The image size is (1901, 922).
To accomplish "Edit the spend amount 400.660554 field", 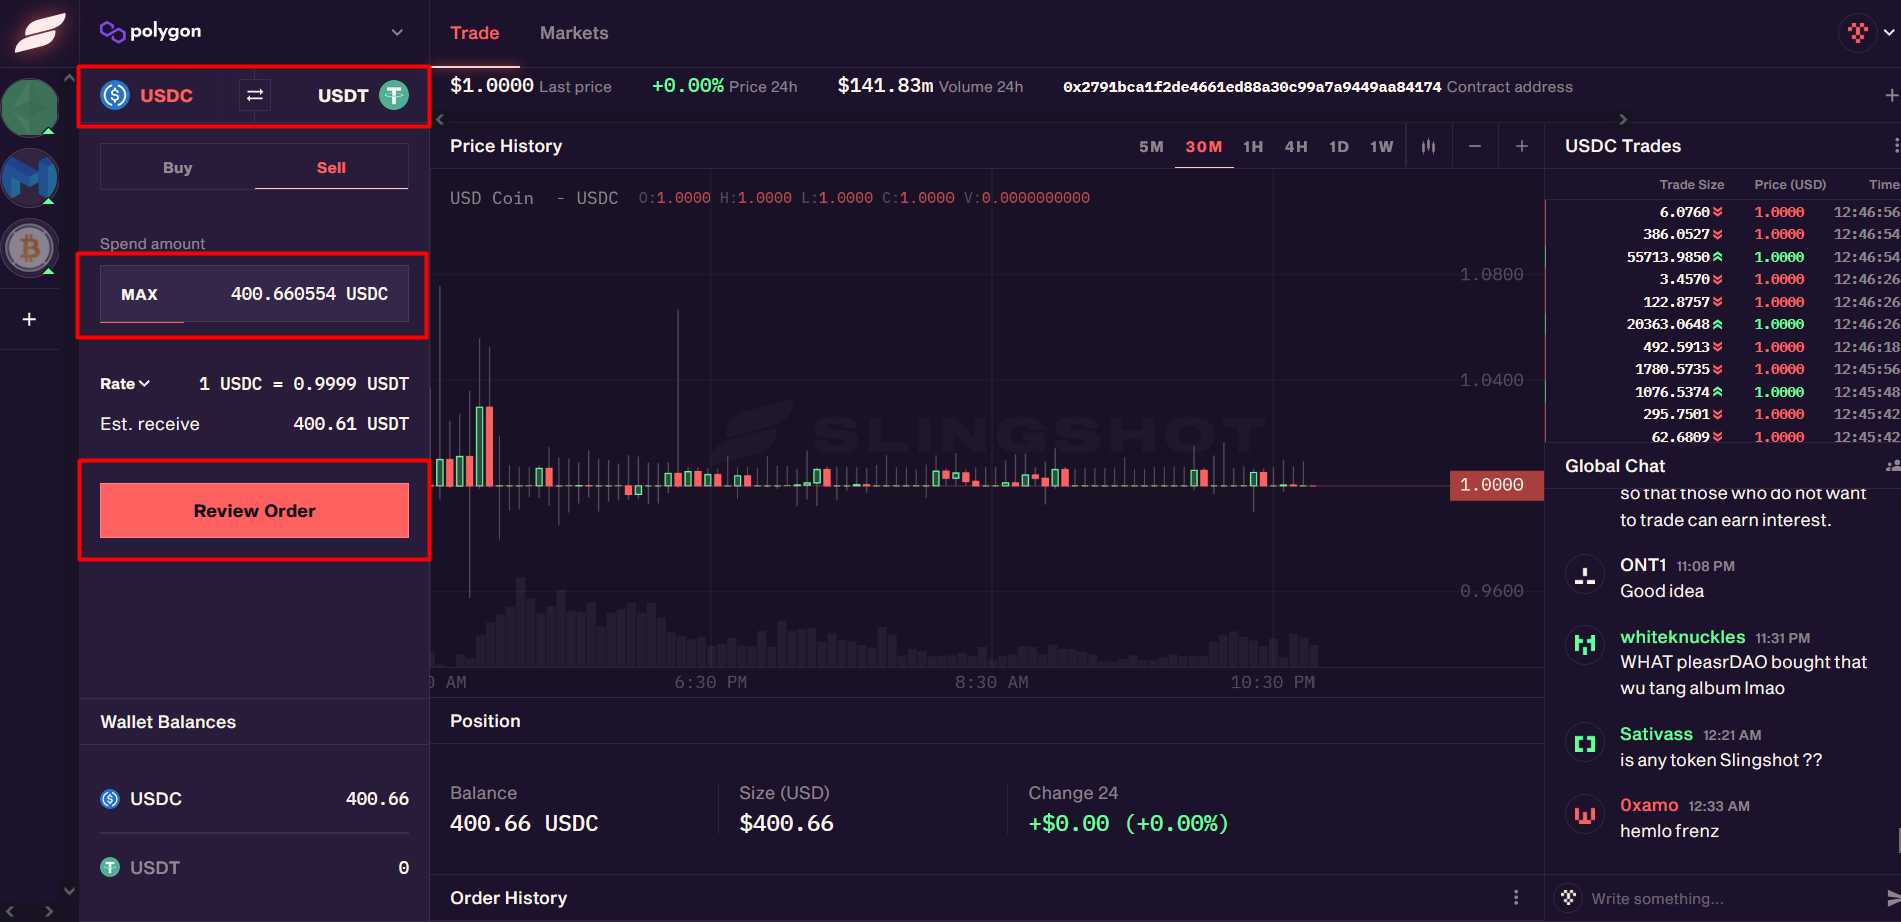I will (309, 294).
